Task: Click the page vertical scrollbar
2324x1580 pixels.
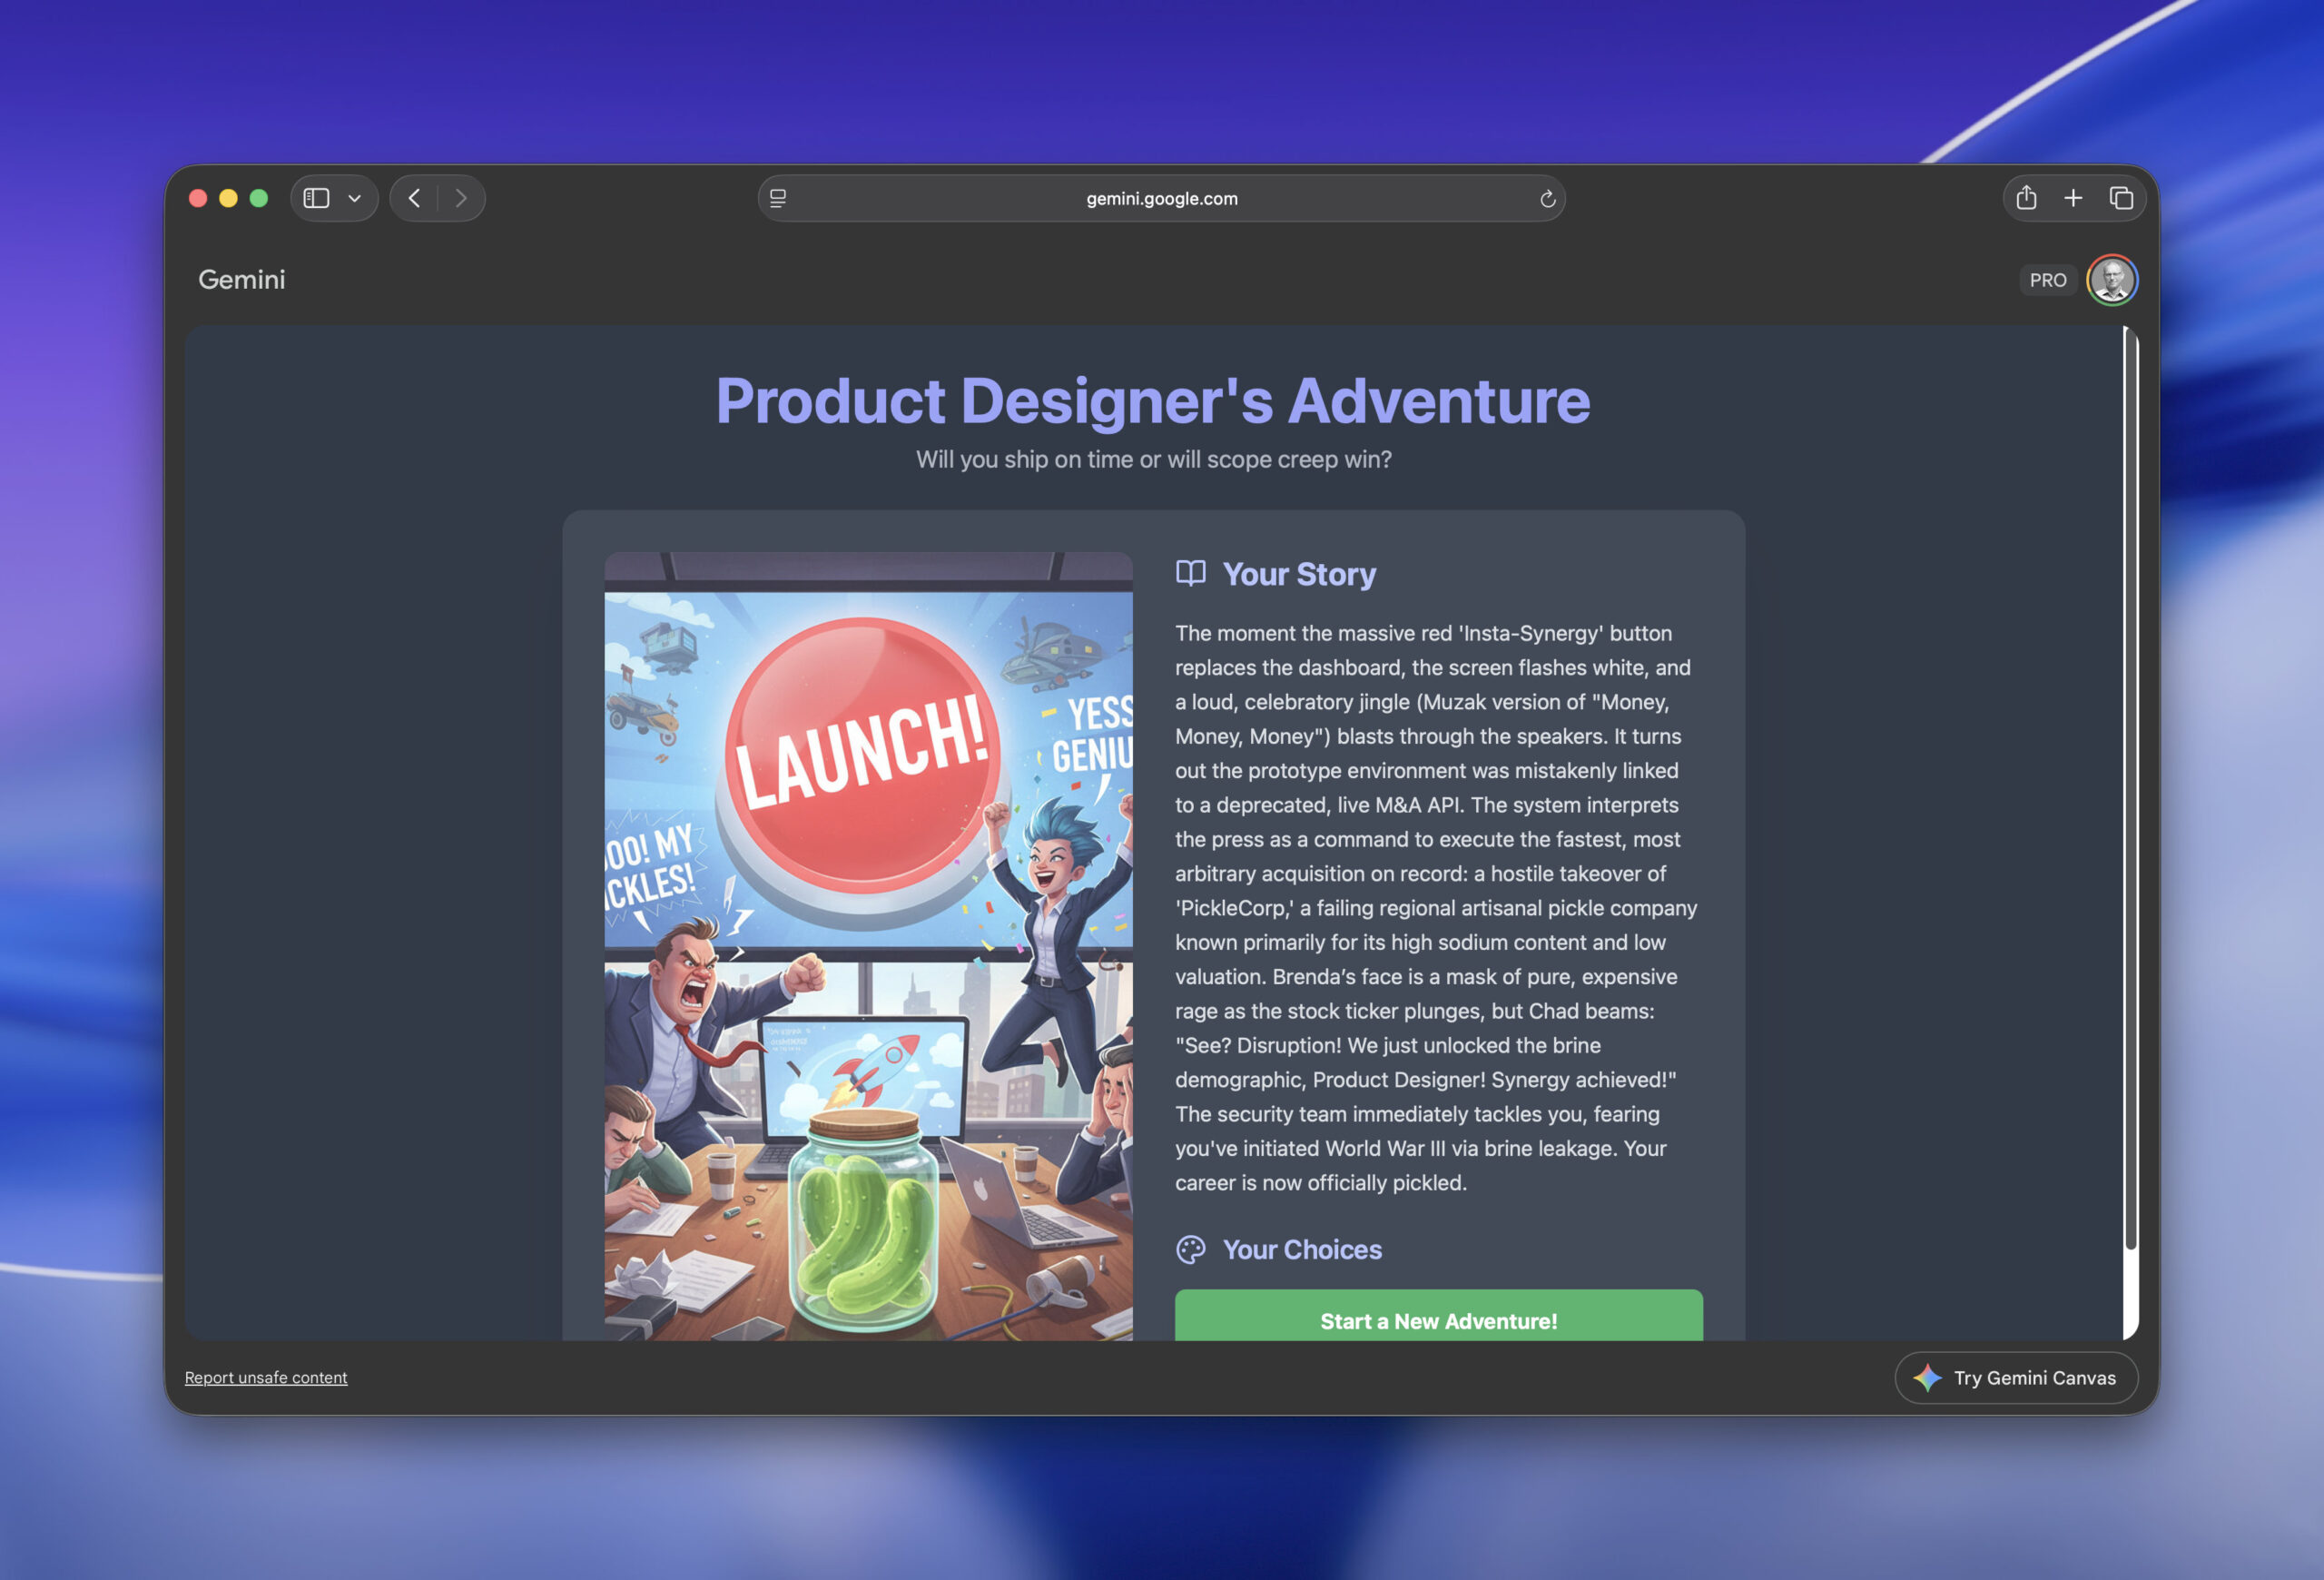Action: [x=2130, y=790]
